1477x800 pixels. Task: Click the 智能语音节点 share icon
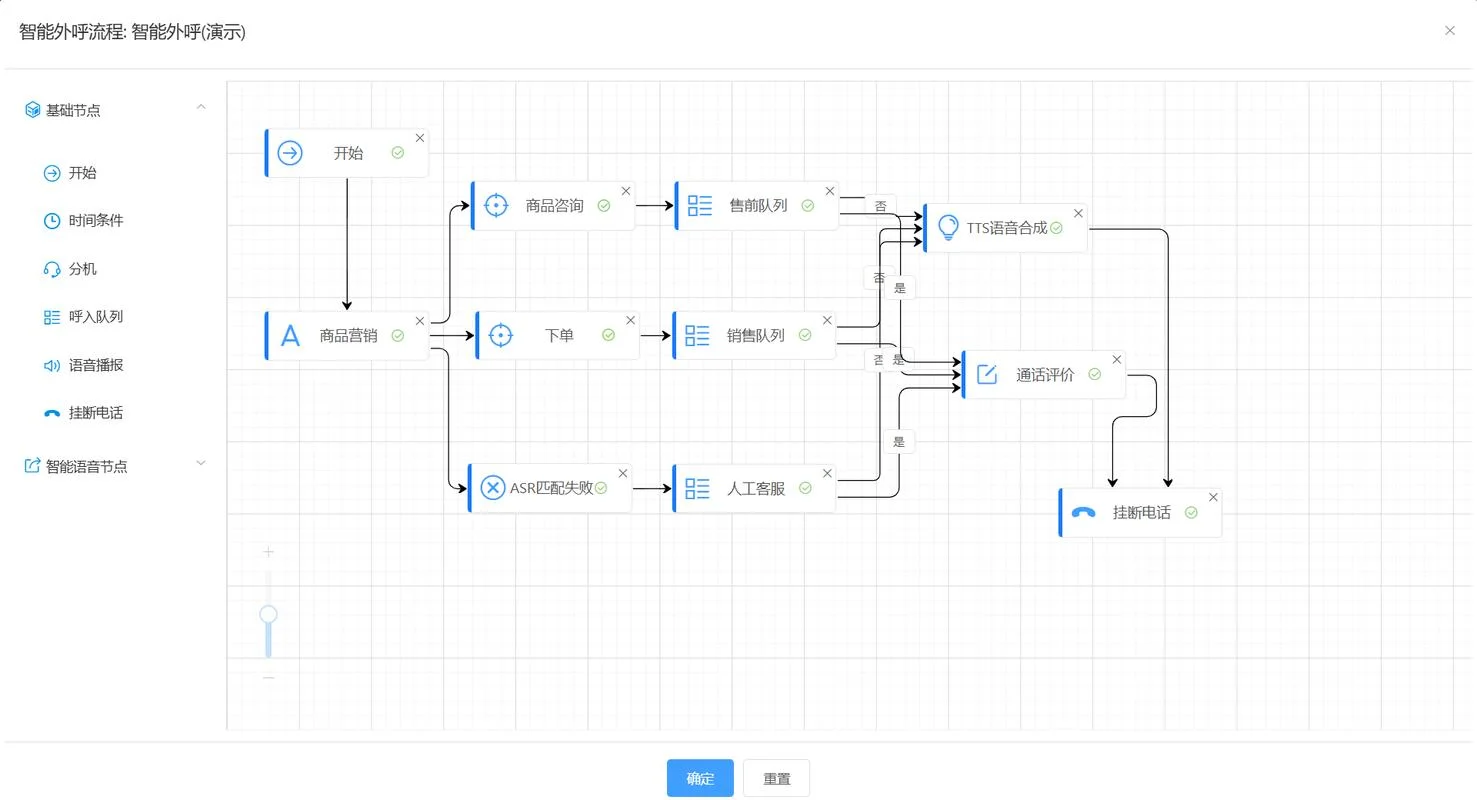(33, 466)
